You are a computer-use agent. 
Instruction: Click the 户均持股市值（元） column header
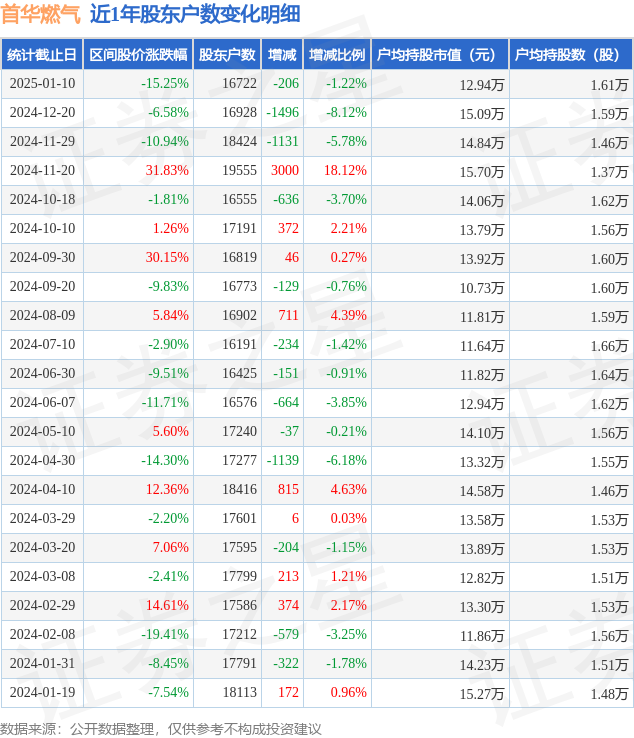440,55
